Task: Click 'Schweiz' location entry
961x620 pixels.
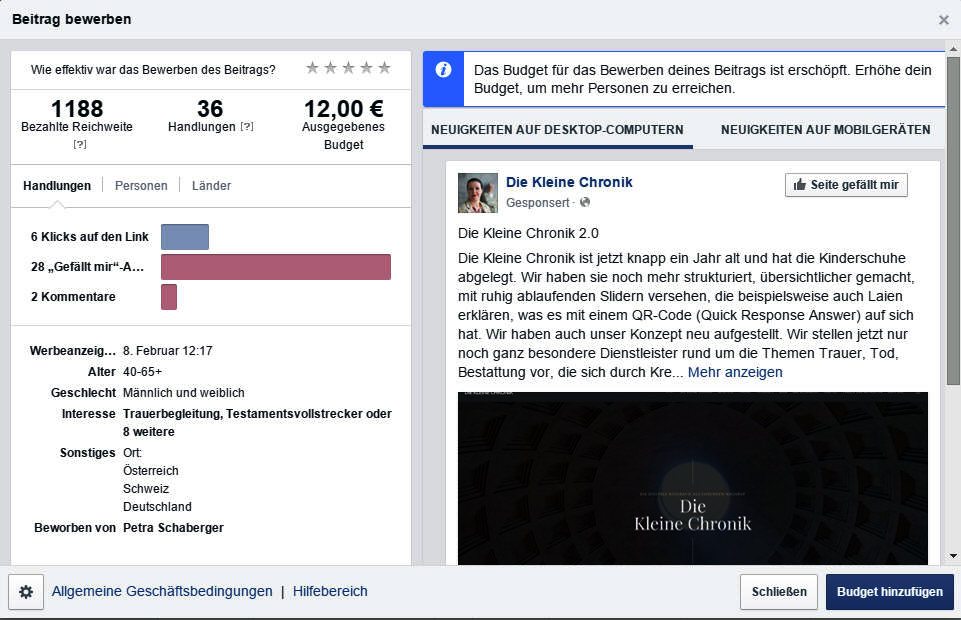Action: coord(146,489)
